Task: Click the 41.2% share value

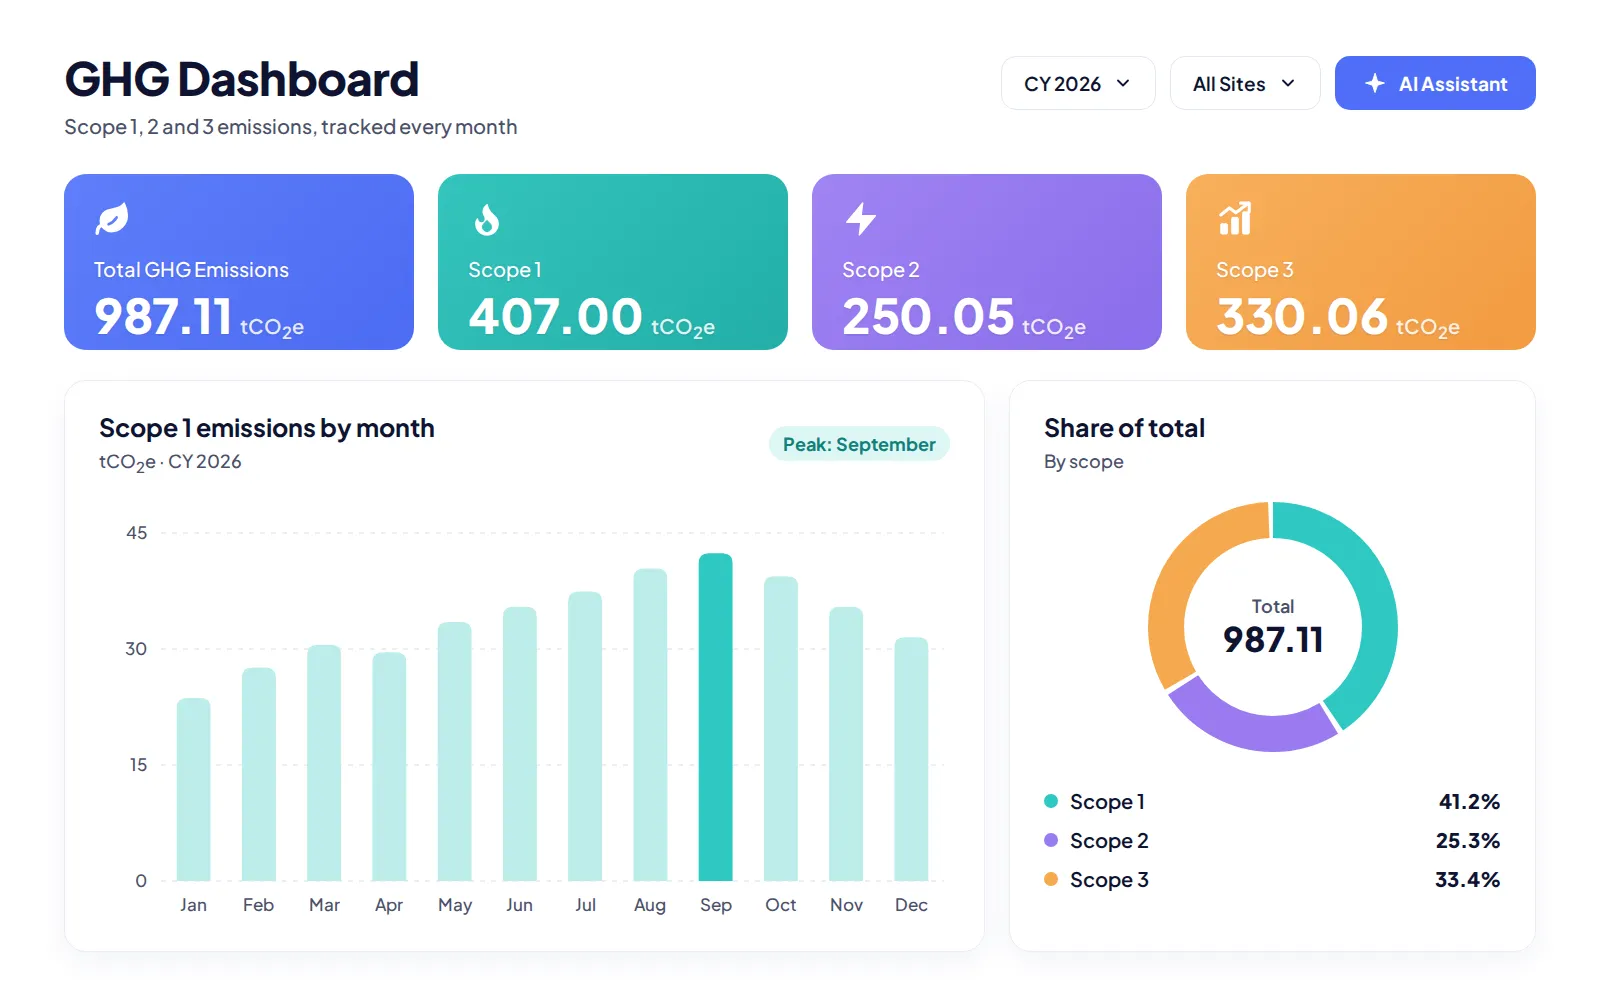Action: [x=1469, y=801]
